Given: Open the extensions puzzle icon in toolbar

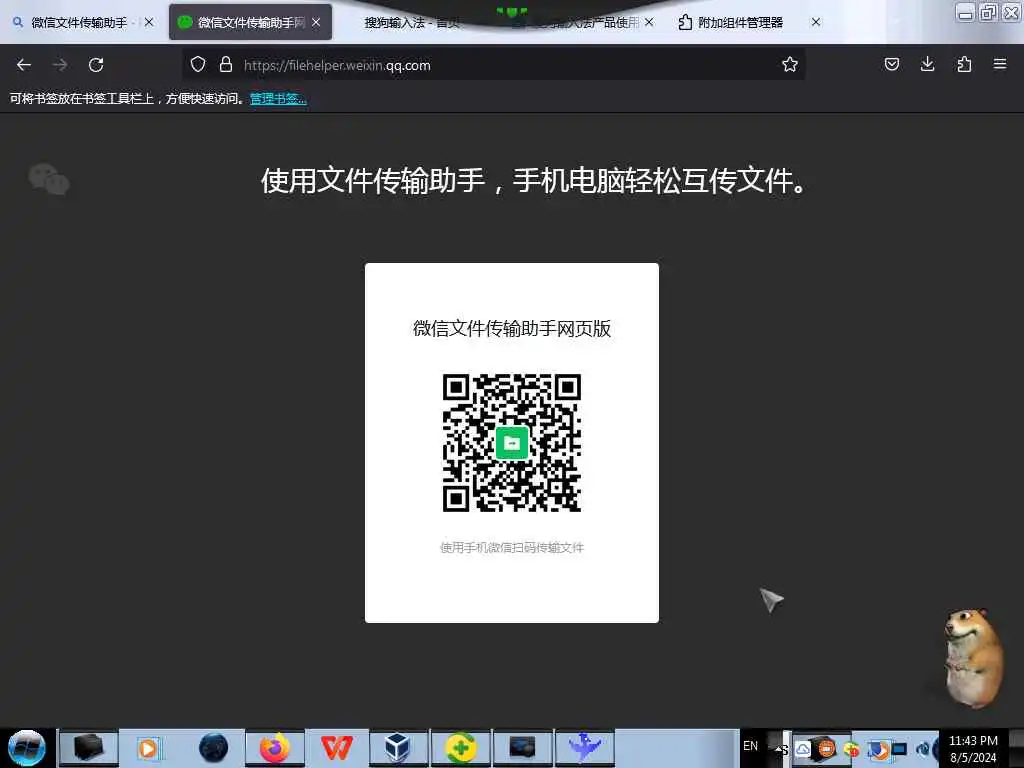Looking at the screenshot, I should [x=964, y=64].
